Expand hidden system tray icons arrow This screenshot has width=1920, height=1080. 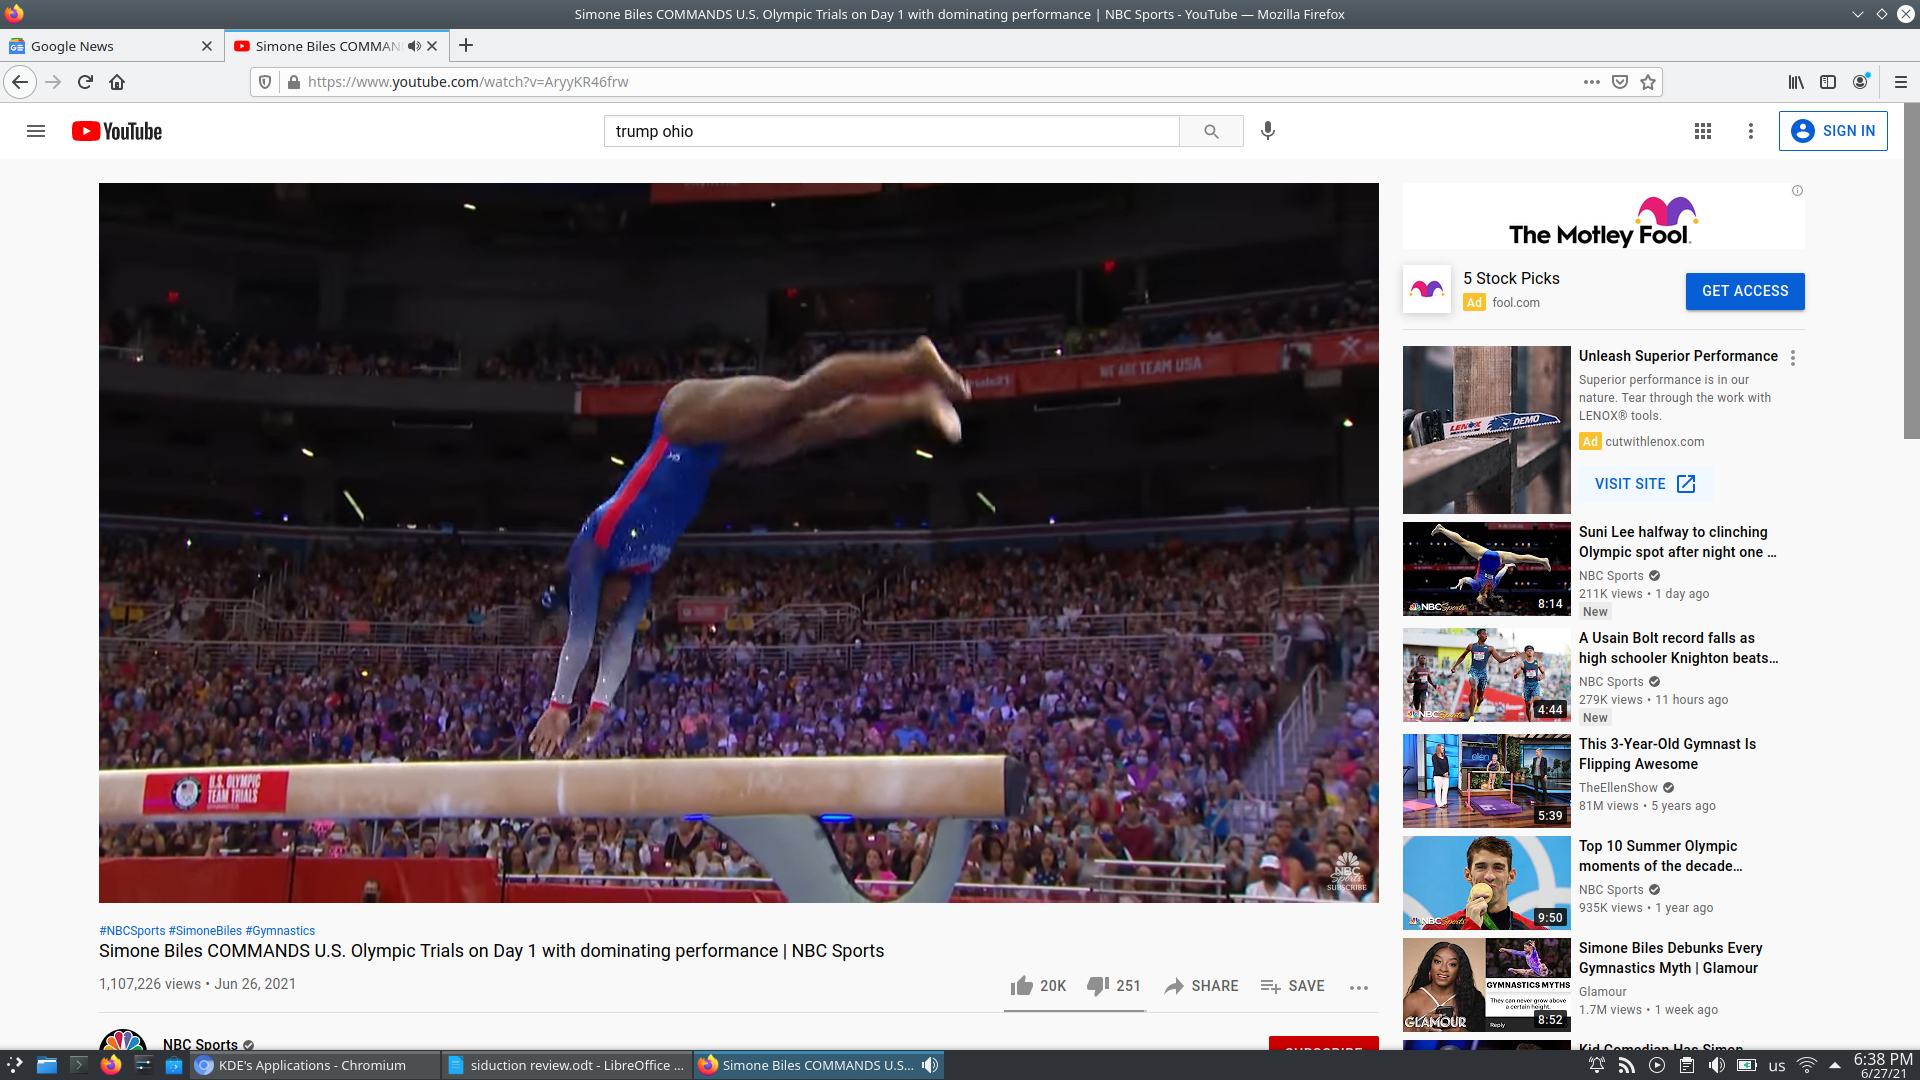pyautogui.click(x=1835, y=1065)
